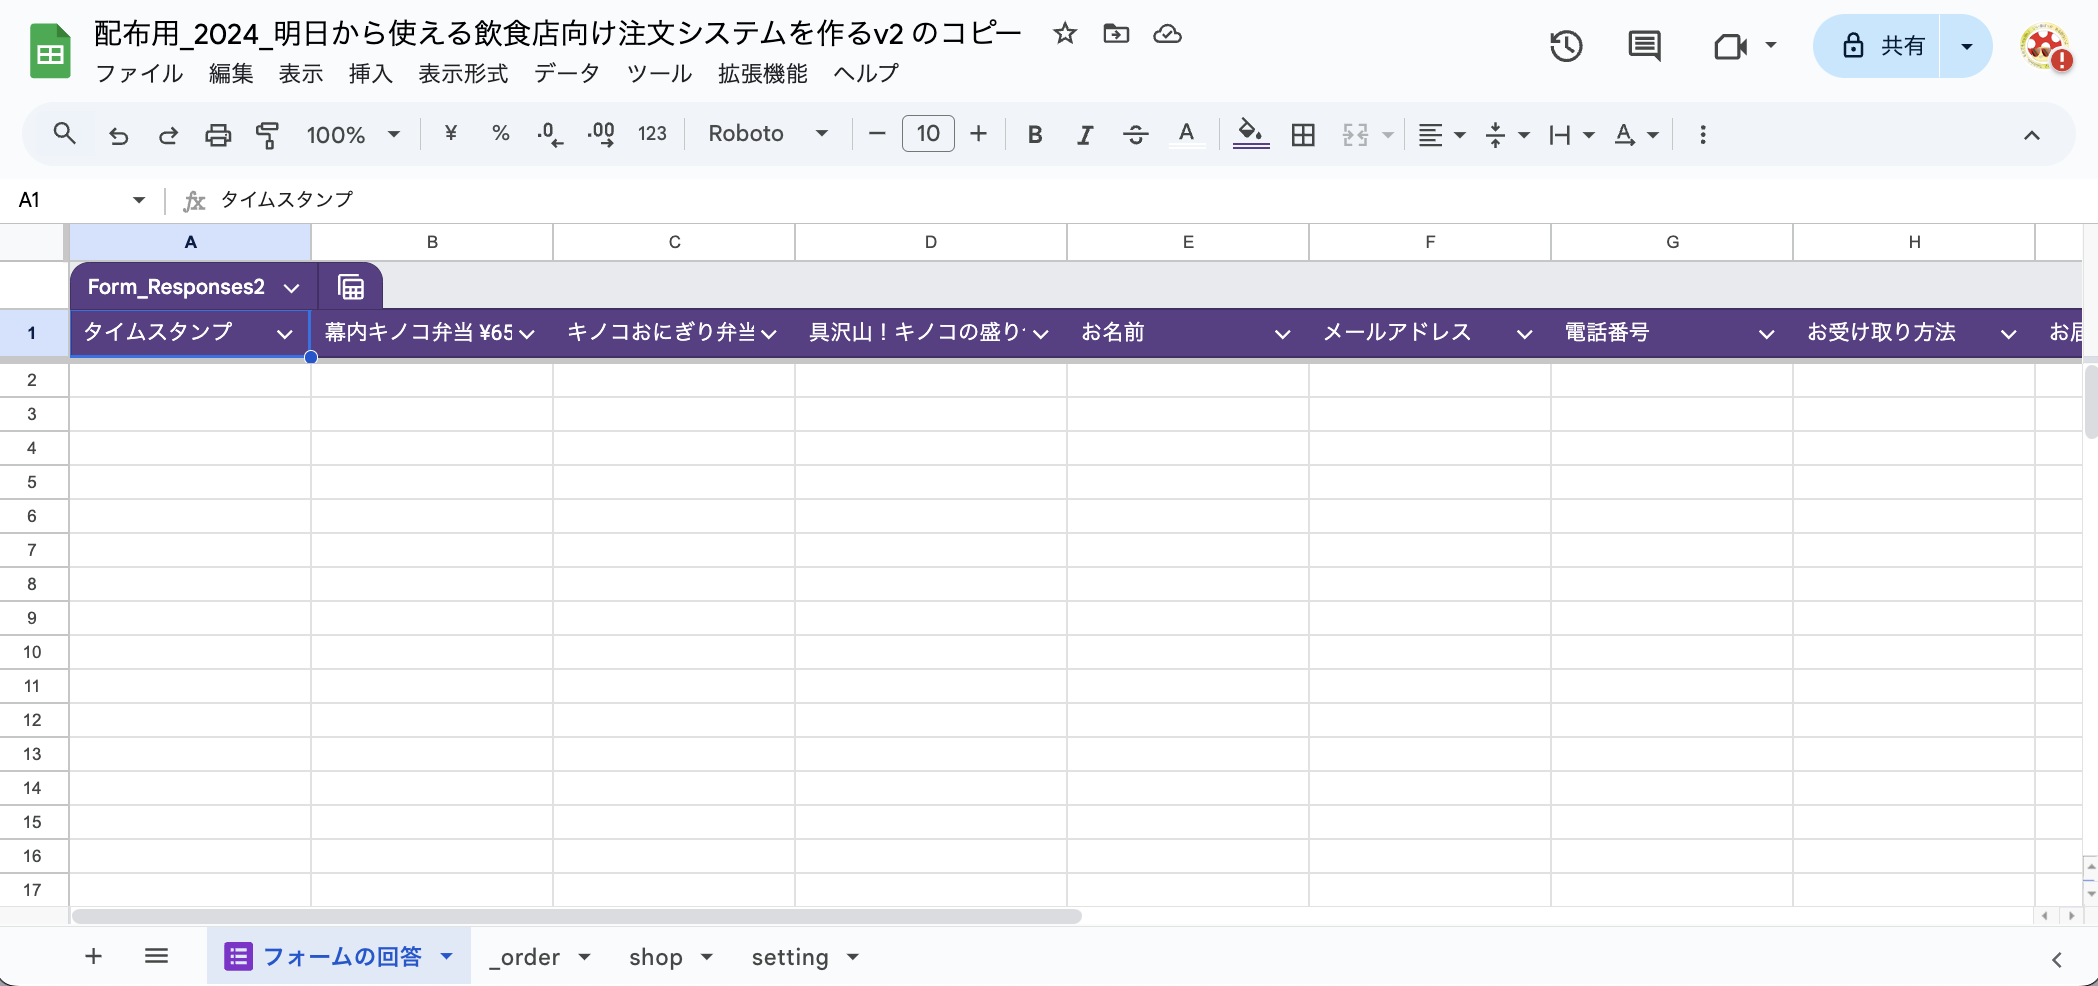The width and height of the screenshot is (2098, 986).
Task: Merge cells icon in toolbar
Action: pyautogui.click(x=1355, y=134)
